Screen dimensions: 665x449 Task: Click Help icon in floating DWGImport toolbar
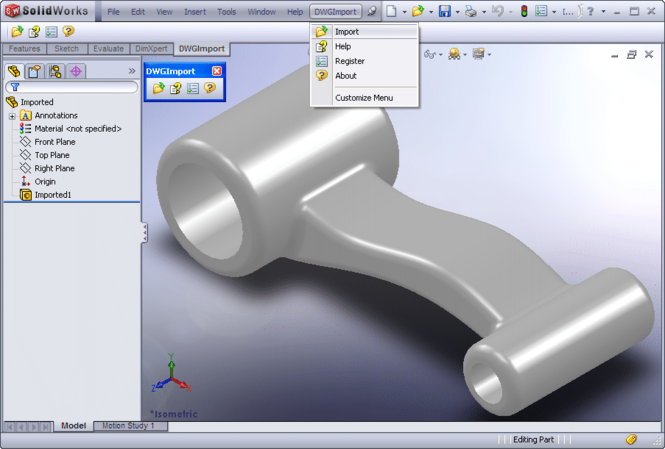point(176,88)
